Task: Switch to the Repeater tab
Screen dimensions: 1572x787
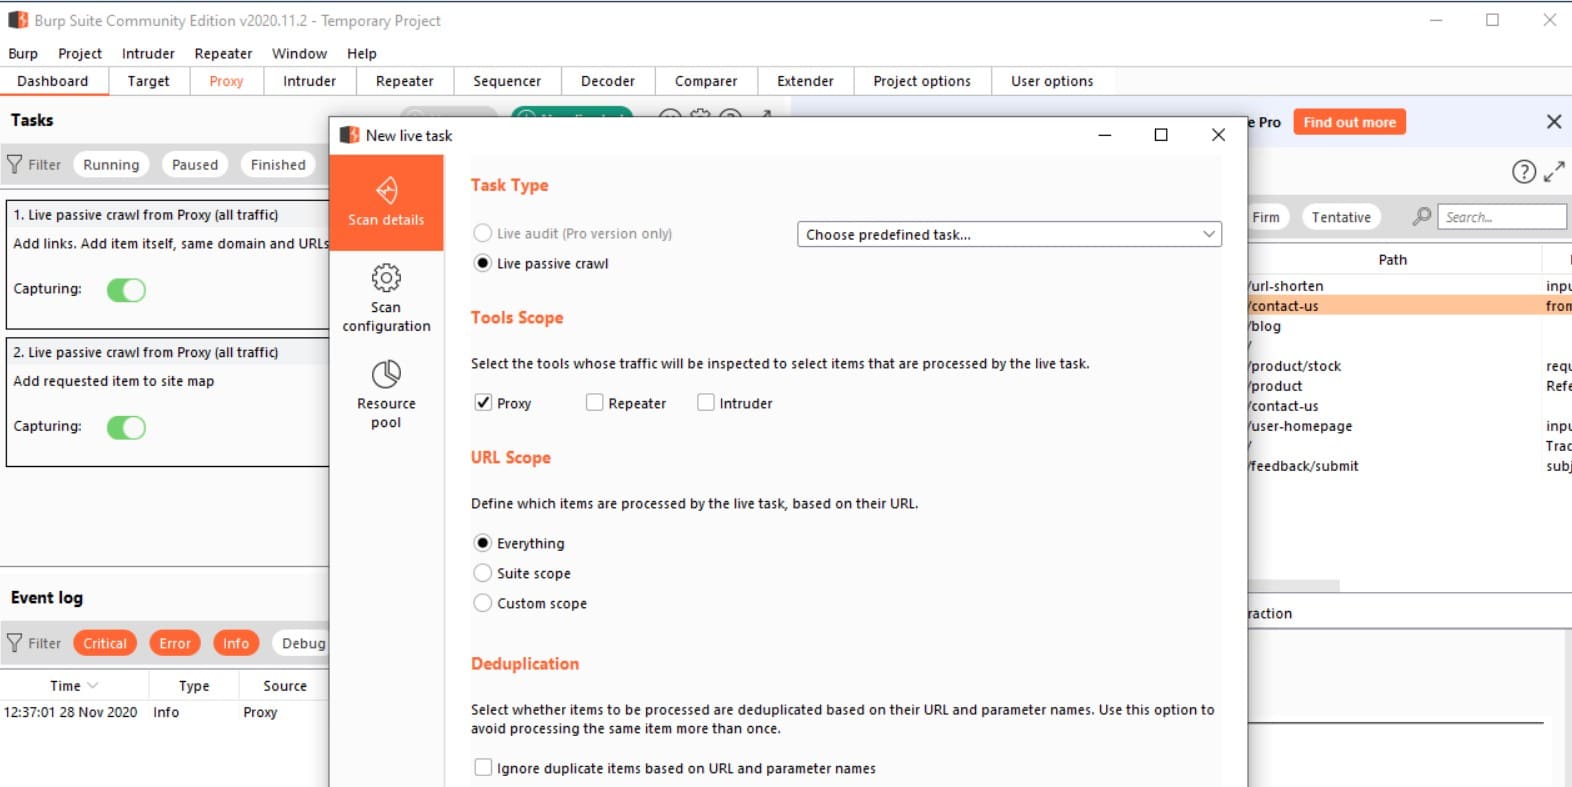Action: [405, 81]
